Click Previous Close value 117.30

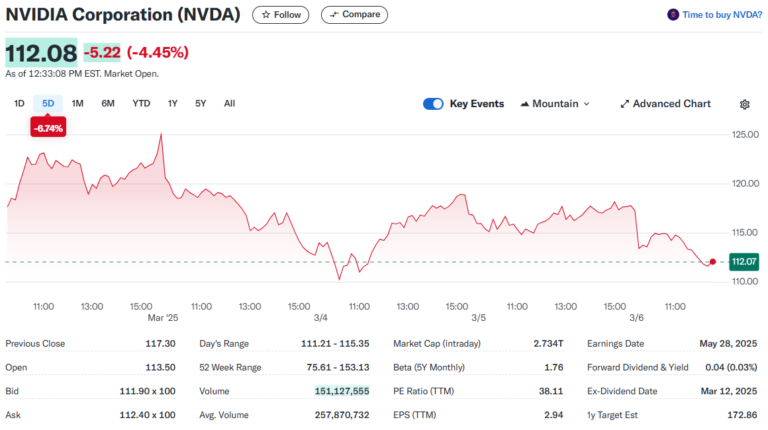pos(160,344)
